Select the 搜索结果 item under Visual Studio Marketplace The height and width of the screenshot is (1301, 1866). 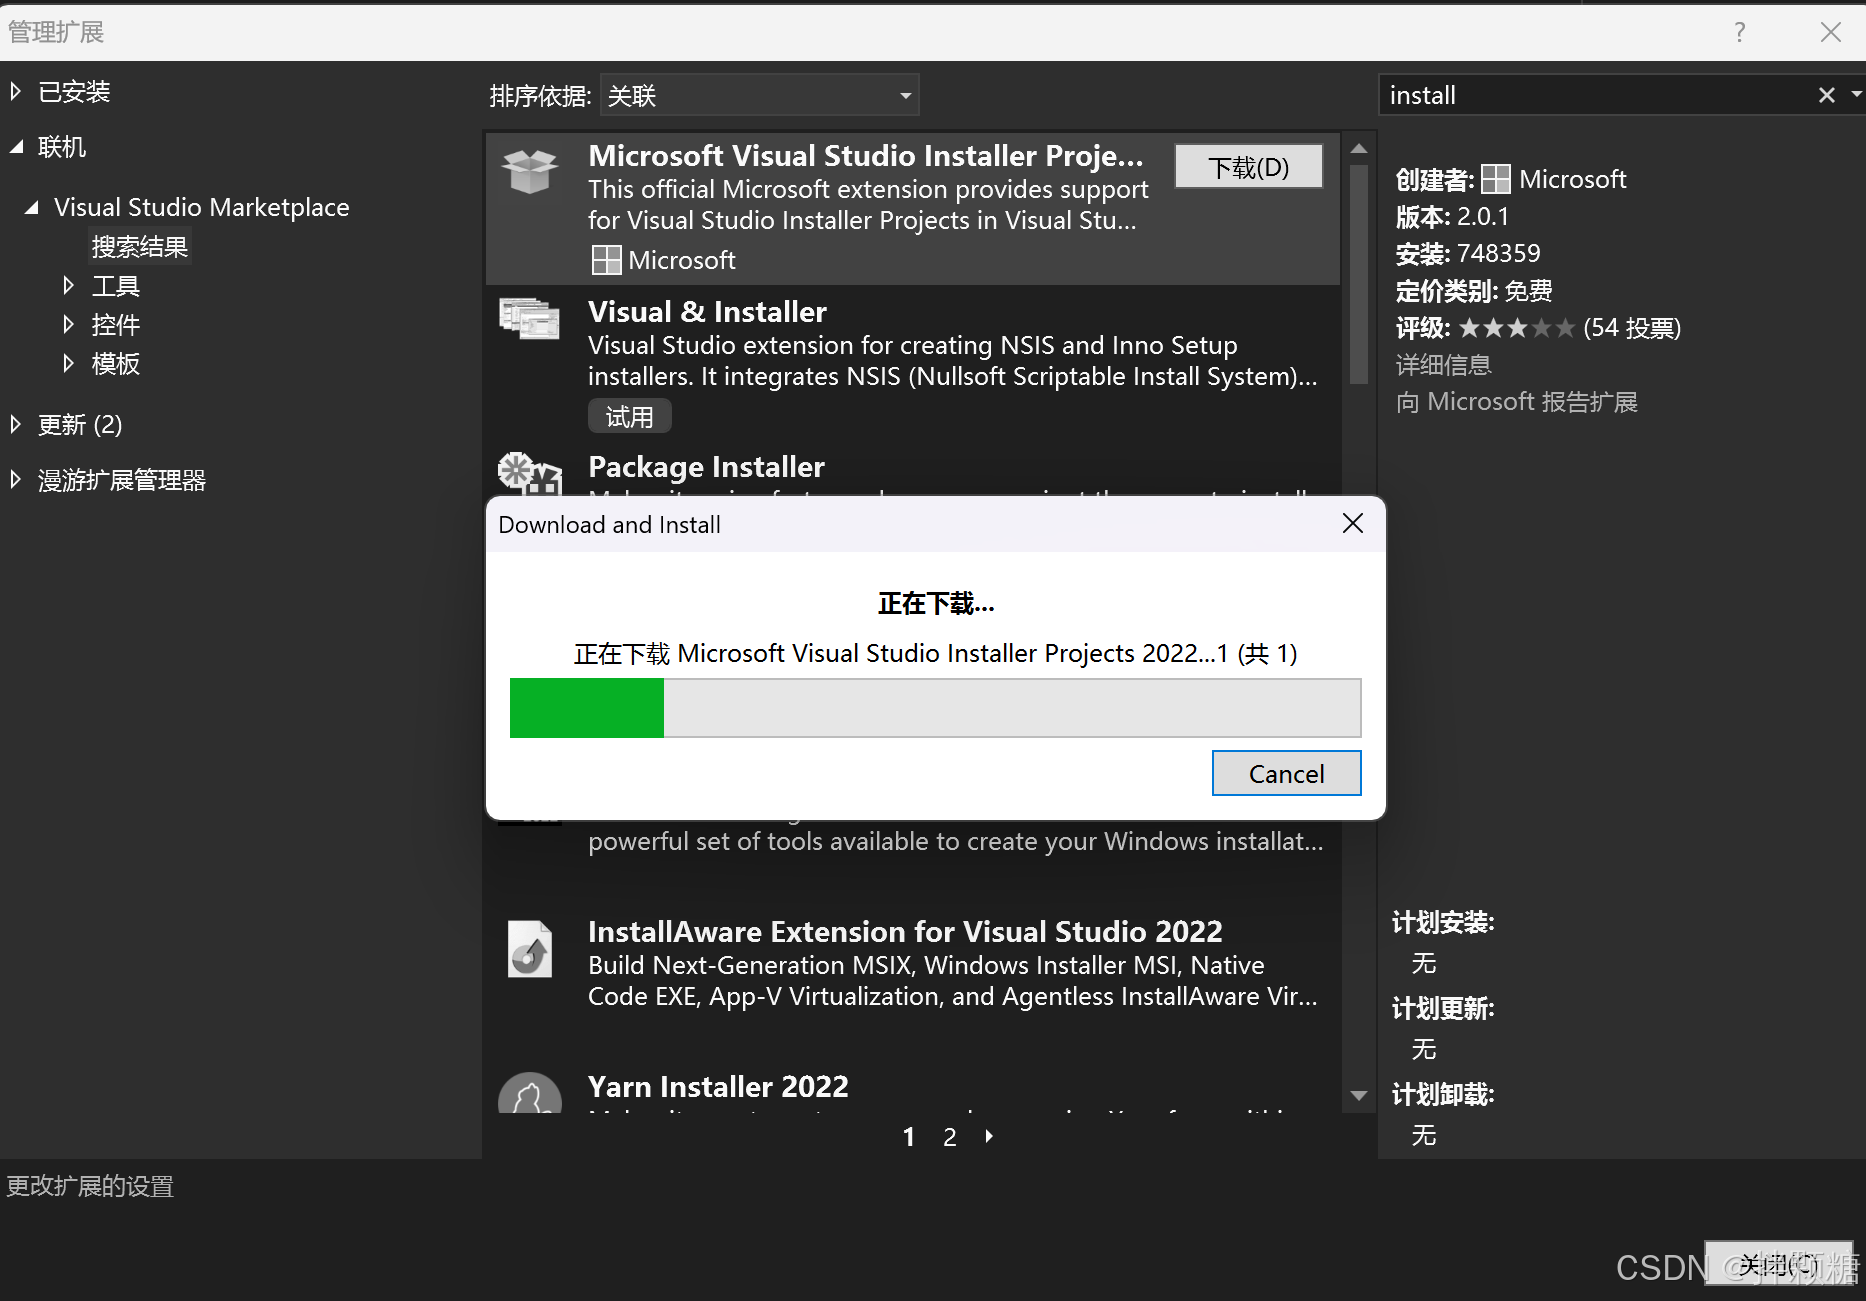(x=139, y=246)
